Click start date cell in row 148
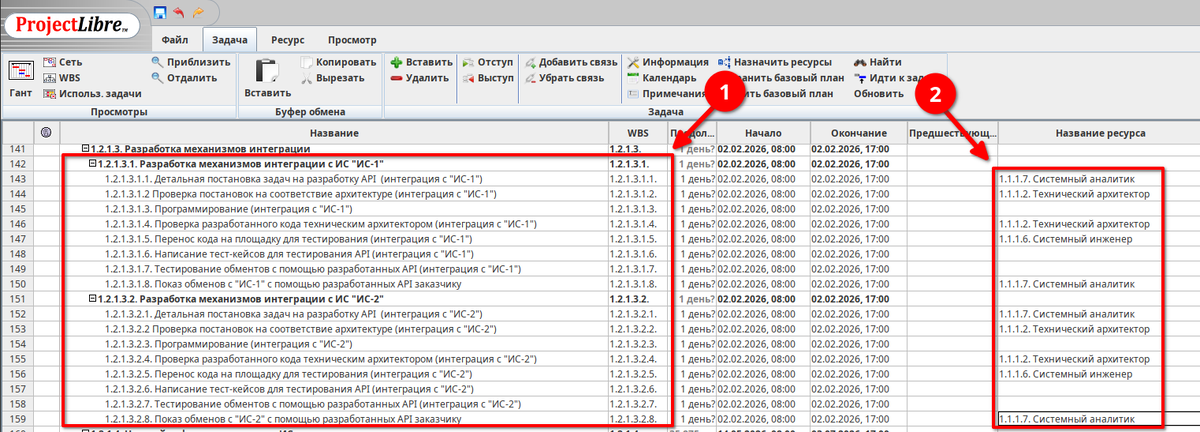 pos(763,254)
